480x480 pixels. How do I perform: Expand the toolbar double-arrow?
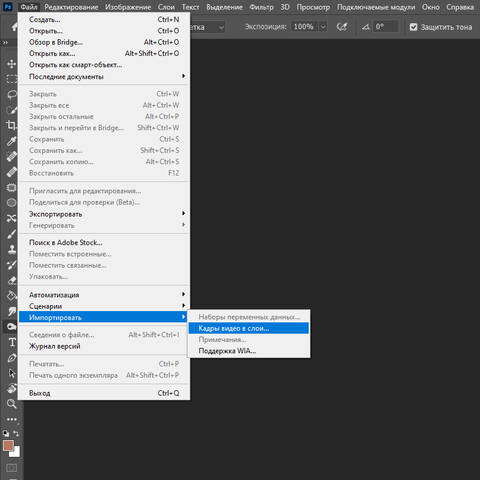[5, 43]
